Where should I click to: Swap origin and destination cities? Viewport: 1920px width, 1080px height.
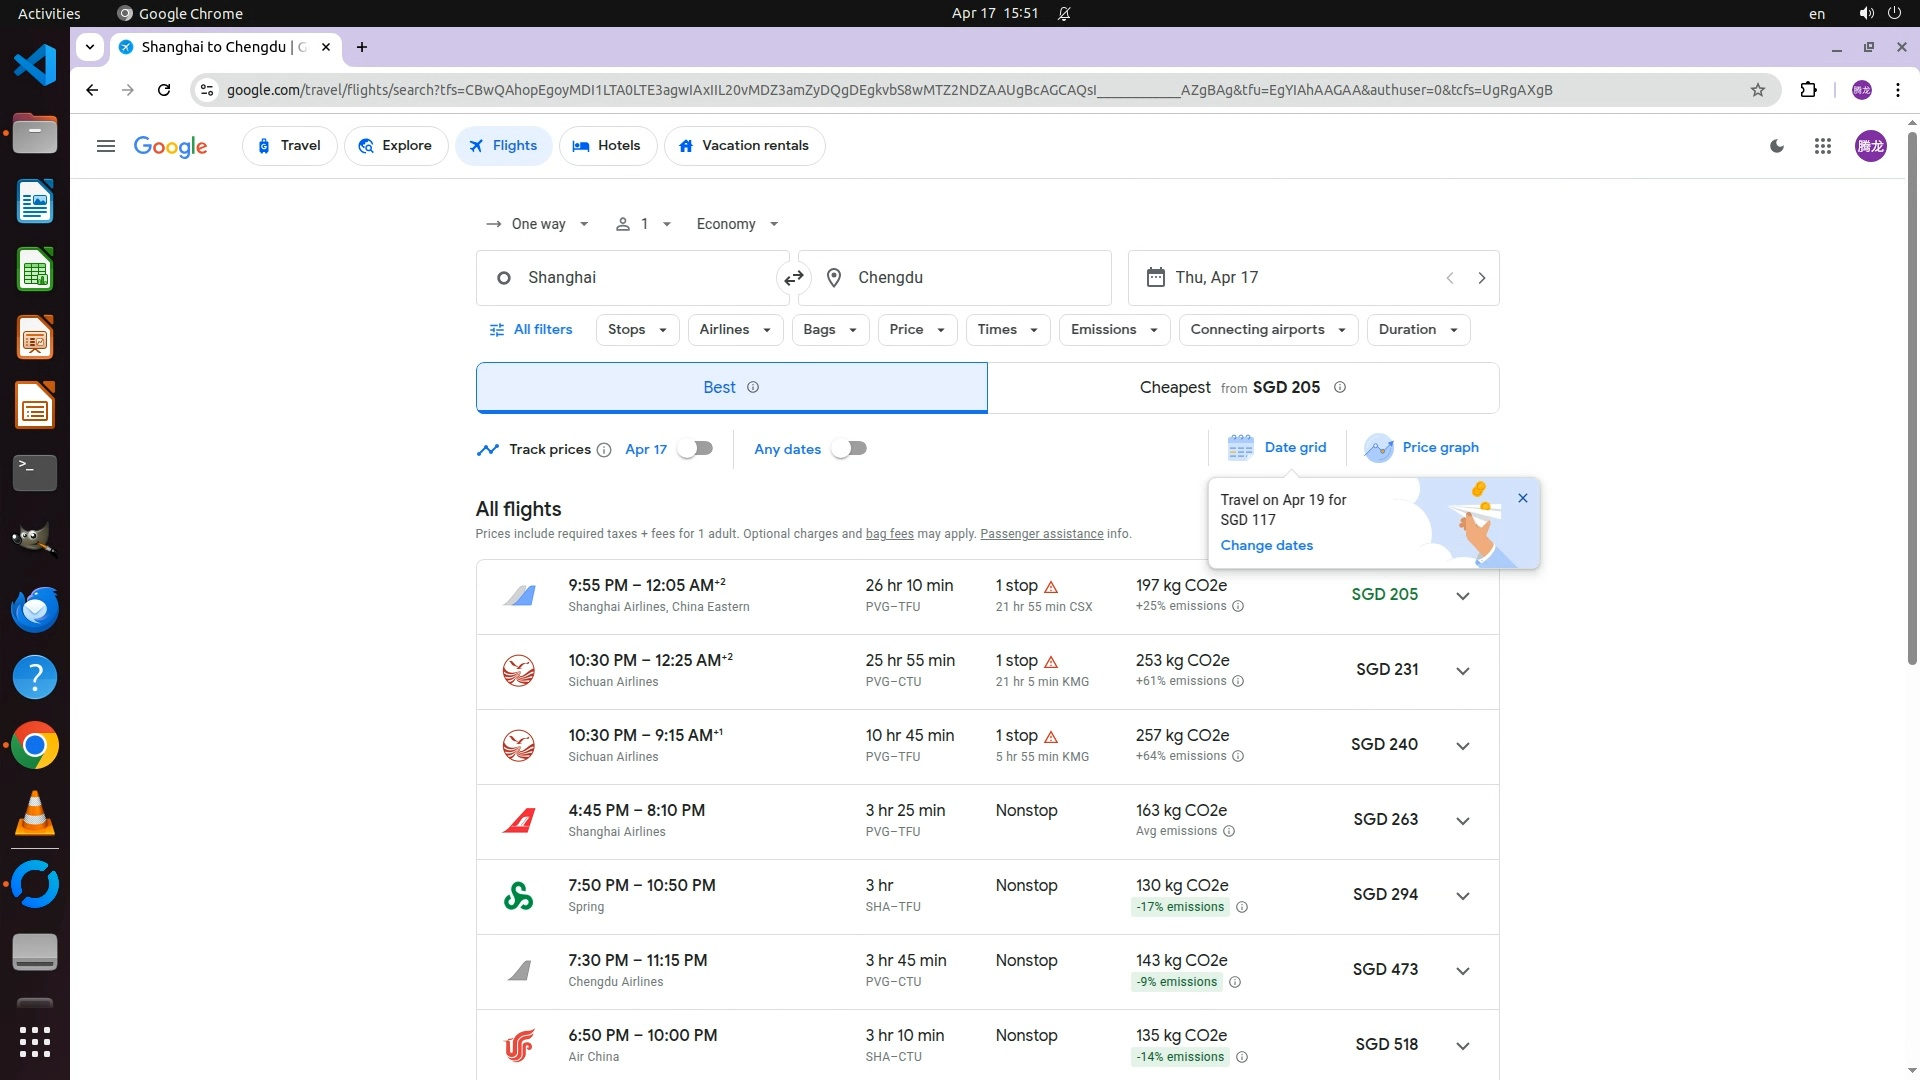[x=794, y=278]
